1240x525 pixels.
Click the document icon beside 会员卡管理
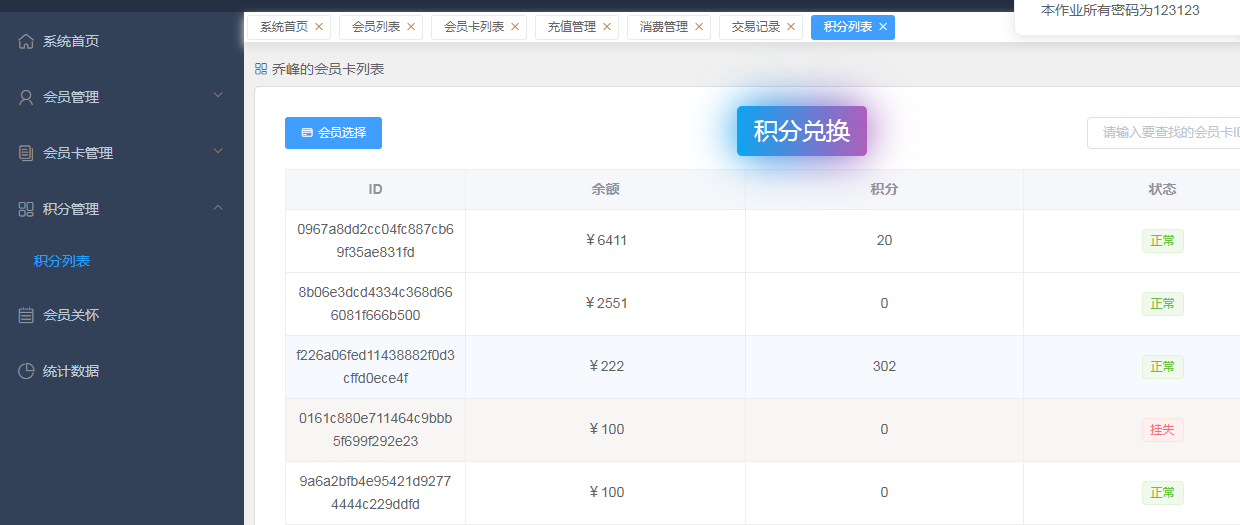coord(26,154)
